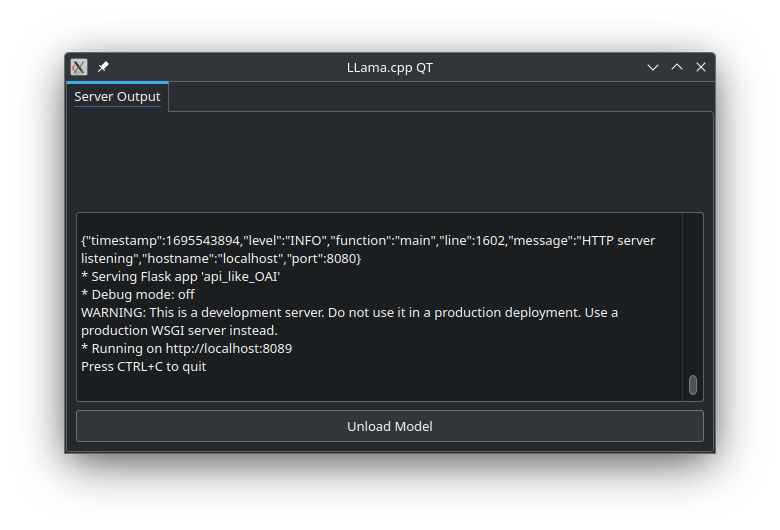This screenshot has height=530, width=780.
Task: Click the output log scrollbar handle
Action: click(693, 385)
